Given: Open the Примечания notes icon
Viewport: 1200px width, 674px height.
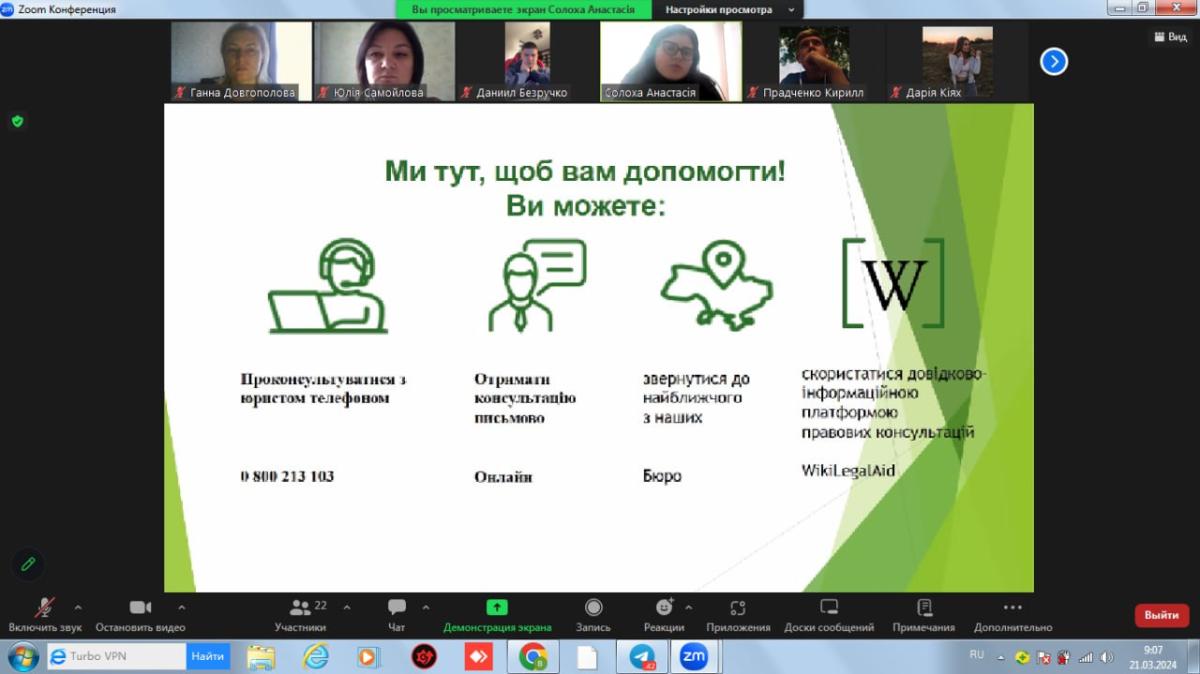Looking at the screenshot, I should [x=924, y=608].
